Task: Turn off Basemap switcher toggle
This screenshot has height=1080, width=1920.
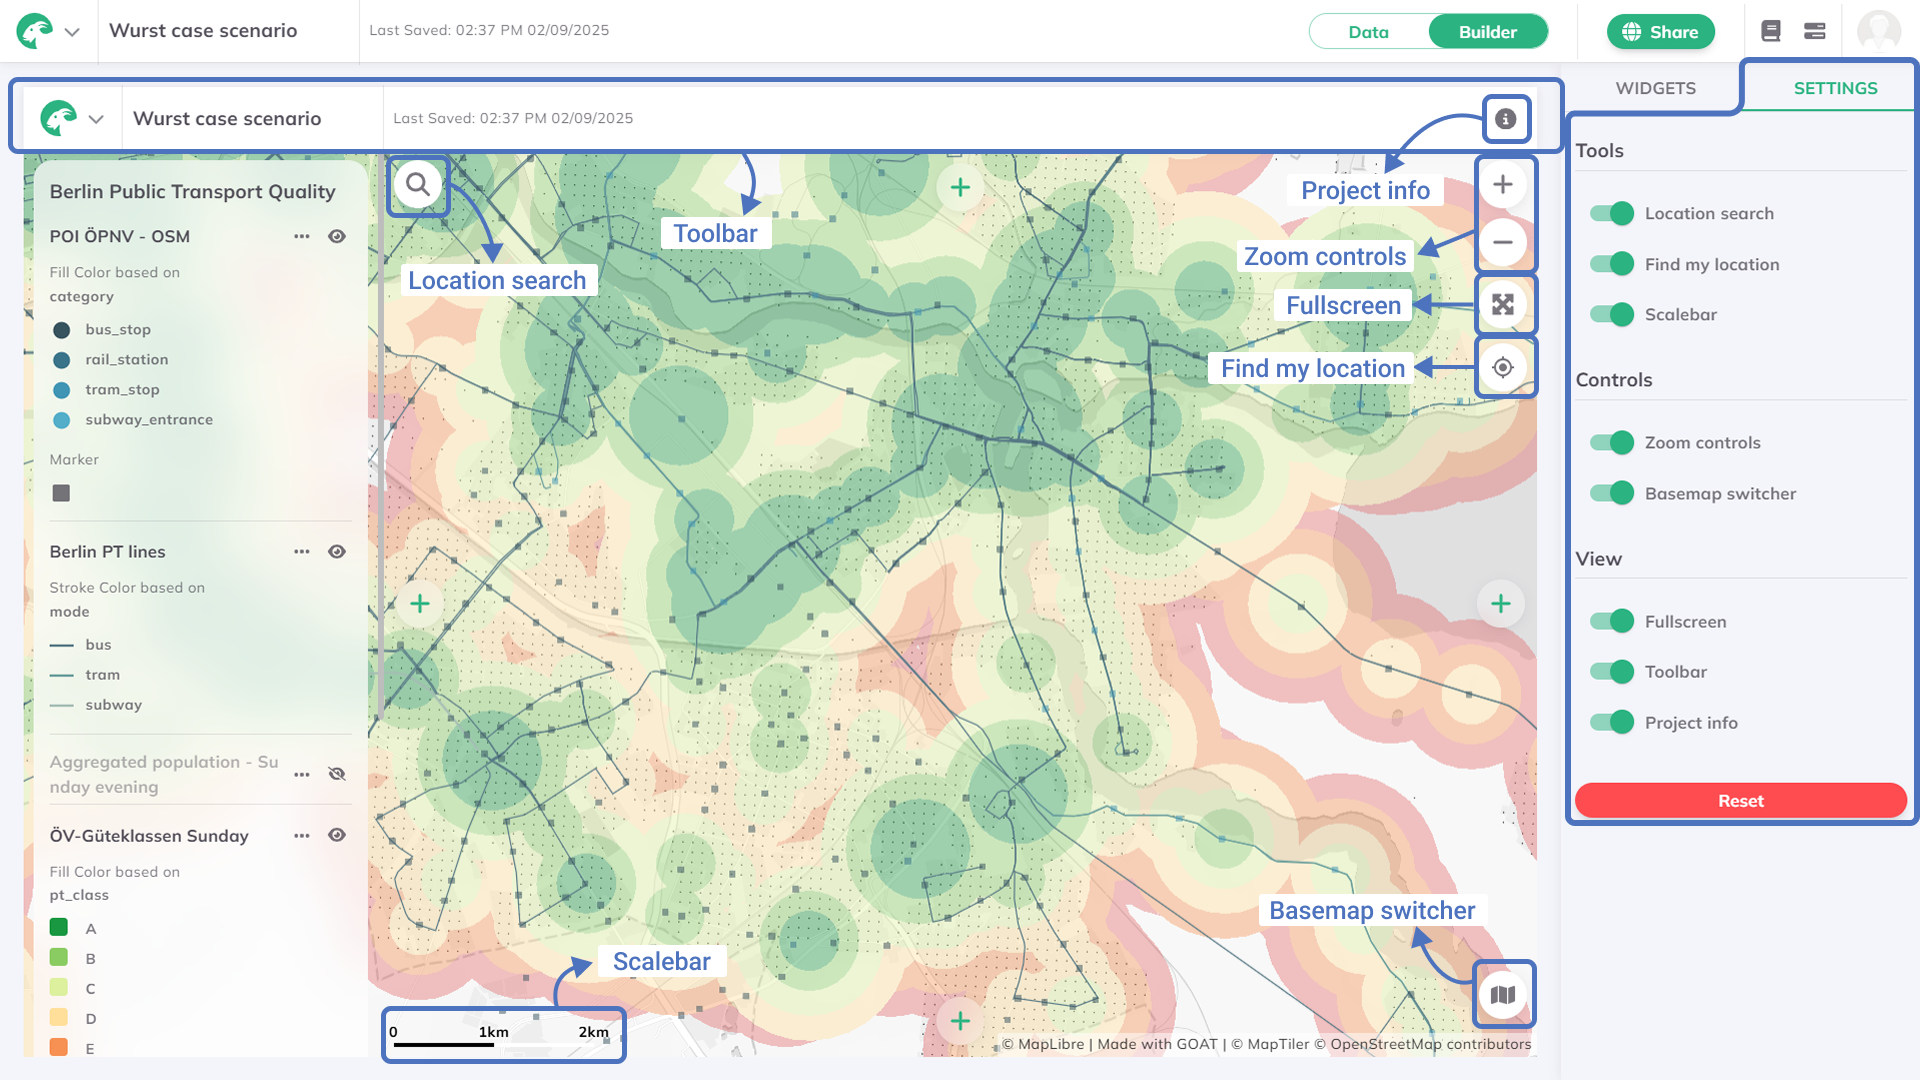Action: [x=1612, y=493]
